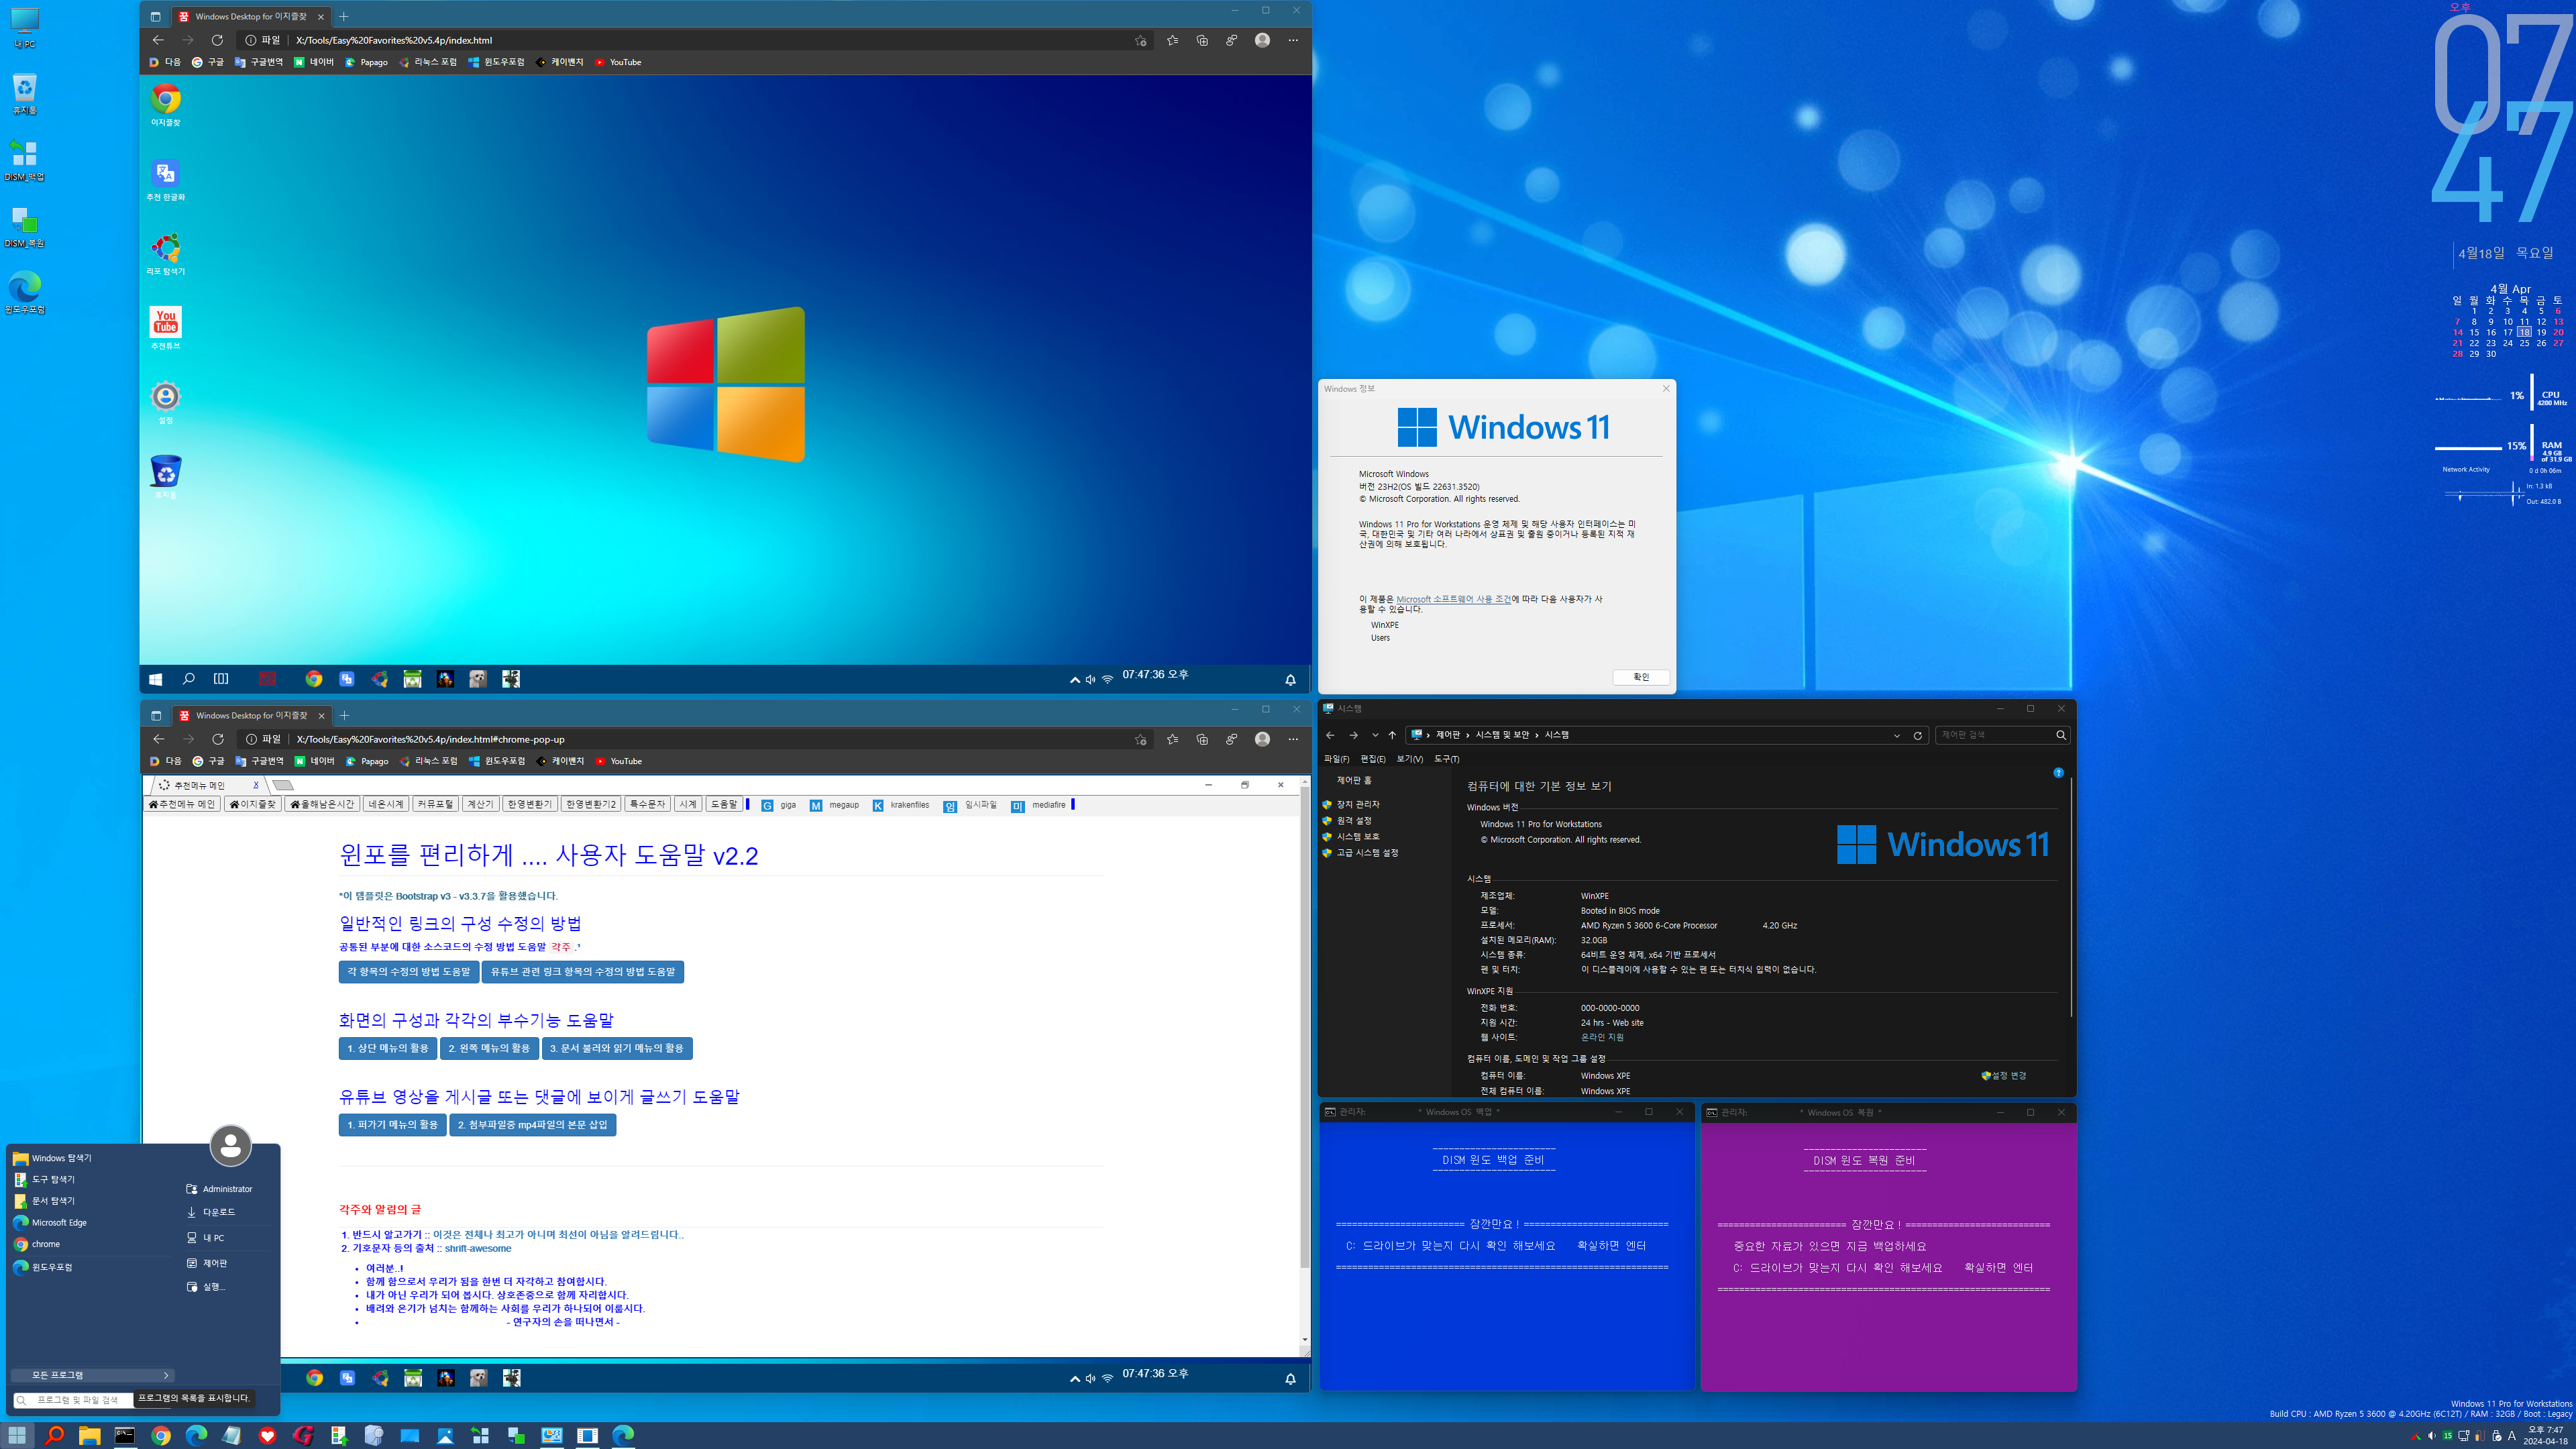Click the Windows Start button on the taskbar
This screenshot has width=2576, height=1449.
[x=17, y=1435]
